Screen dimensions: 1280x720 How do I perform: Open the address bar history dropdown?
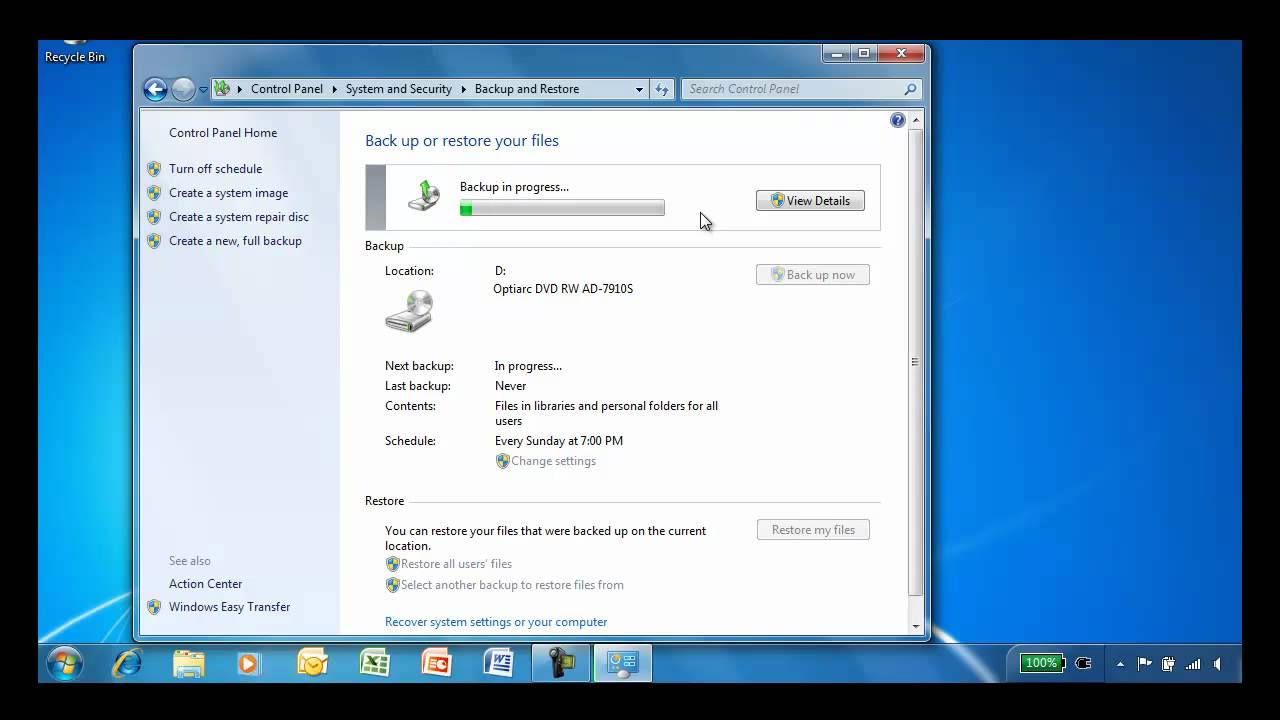coord(639,89)
